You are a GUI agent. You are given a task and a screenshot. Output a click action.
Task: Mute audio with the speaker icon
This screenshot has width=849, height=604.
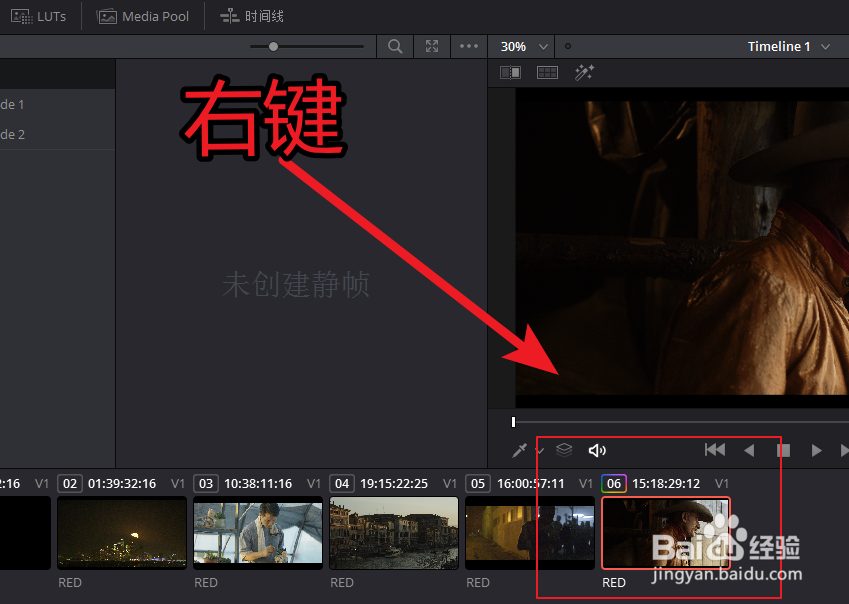pyautogui.click(x=597, y=450)
